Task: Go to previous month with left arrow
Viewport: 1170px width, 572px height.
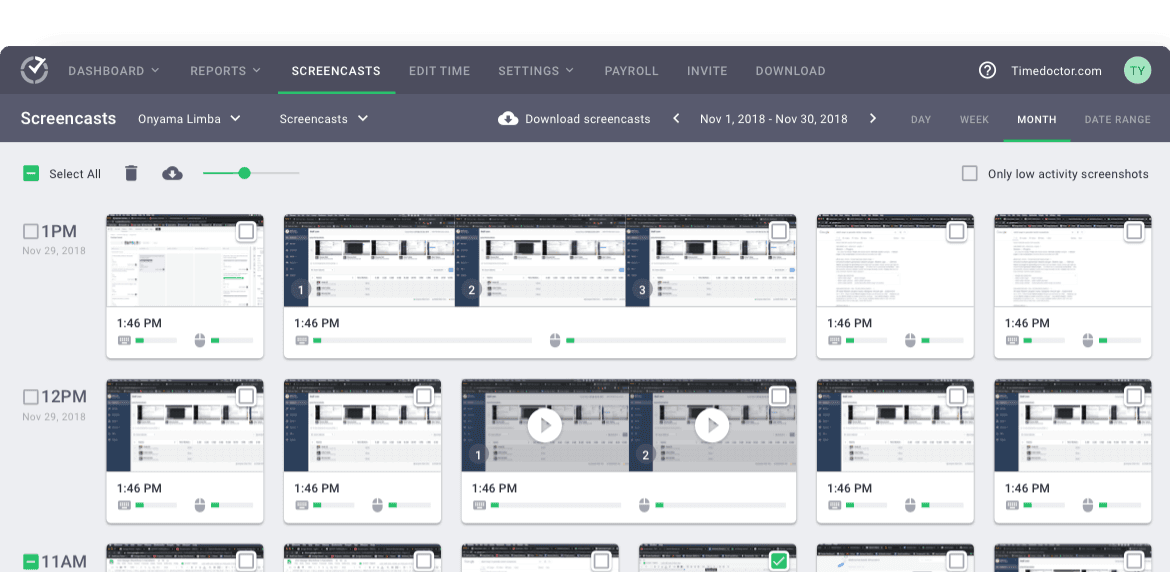Action: pyautogui.click(x=676, y=119)
